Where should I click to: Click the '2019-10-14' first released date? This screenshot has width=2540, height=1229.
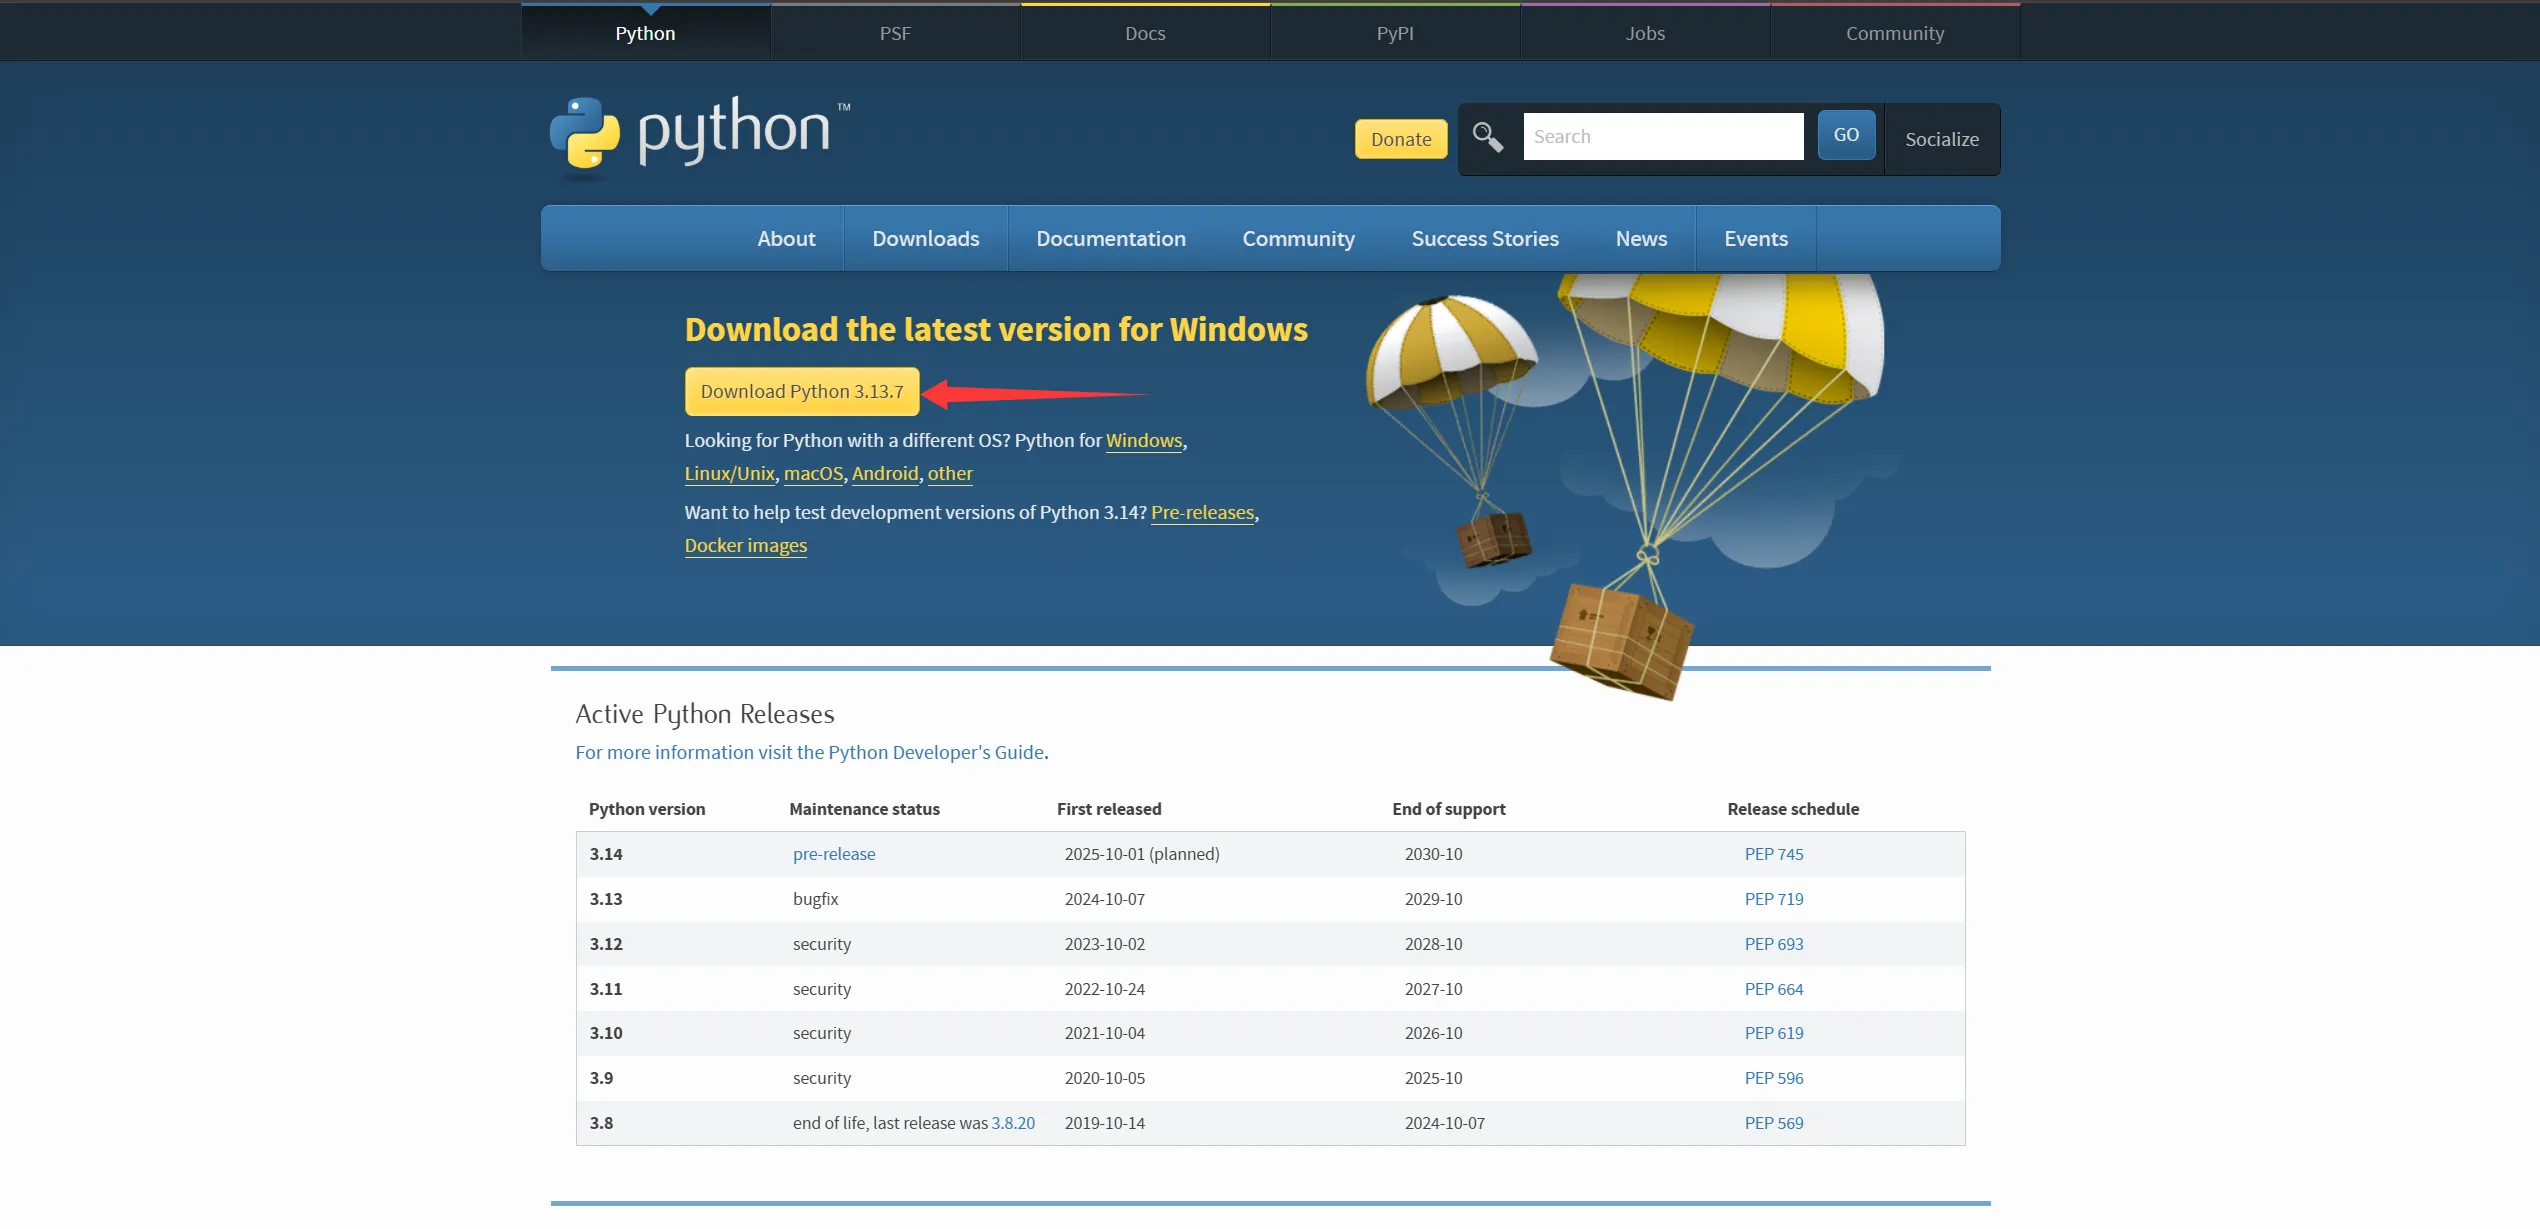tap(1105, 1123)
